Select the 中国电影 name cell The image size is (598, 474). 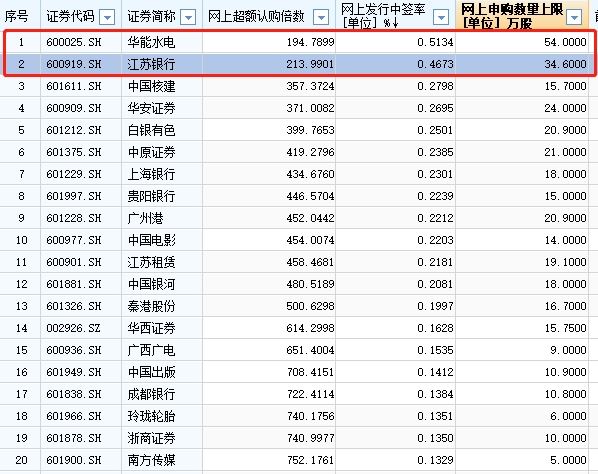[x=151, y=240]
